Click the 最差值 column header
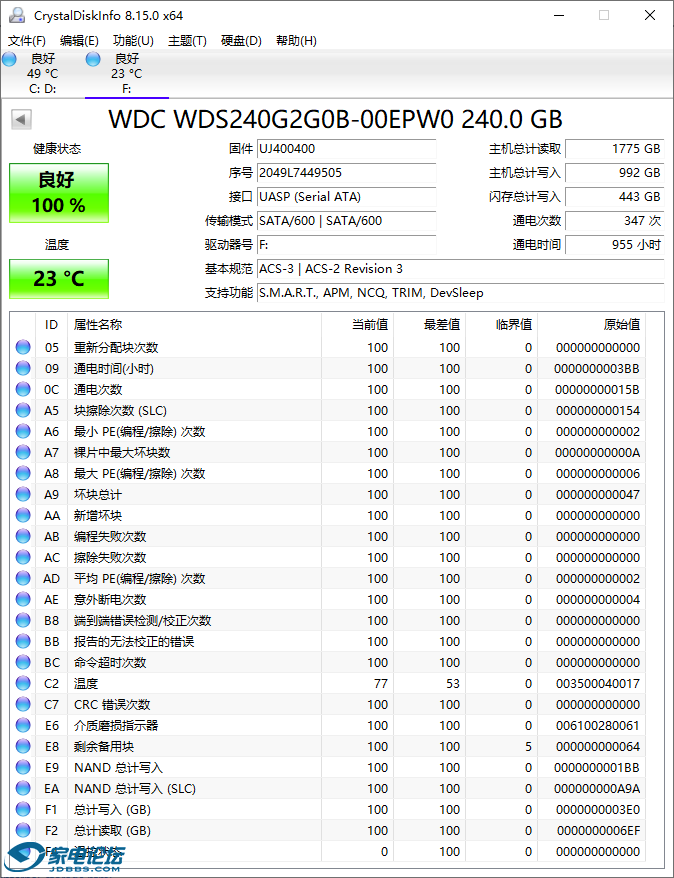The image size is (674, 878). pos(429,325)
